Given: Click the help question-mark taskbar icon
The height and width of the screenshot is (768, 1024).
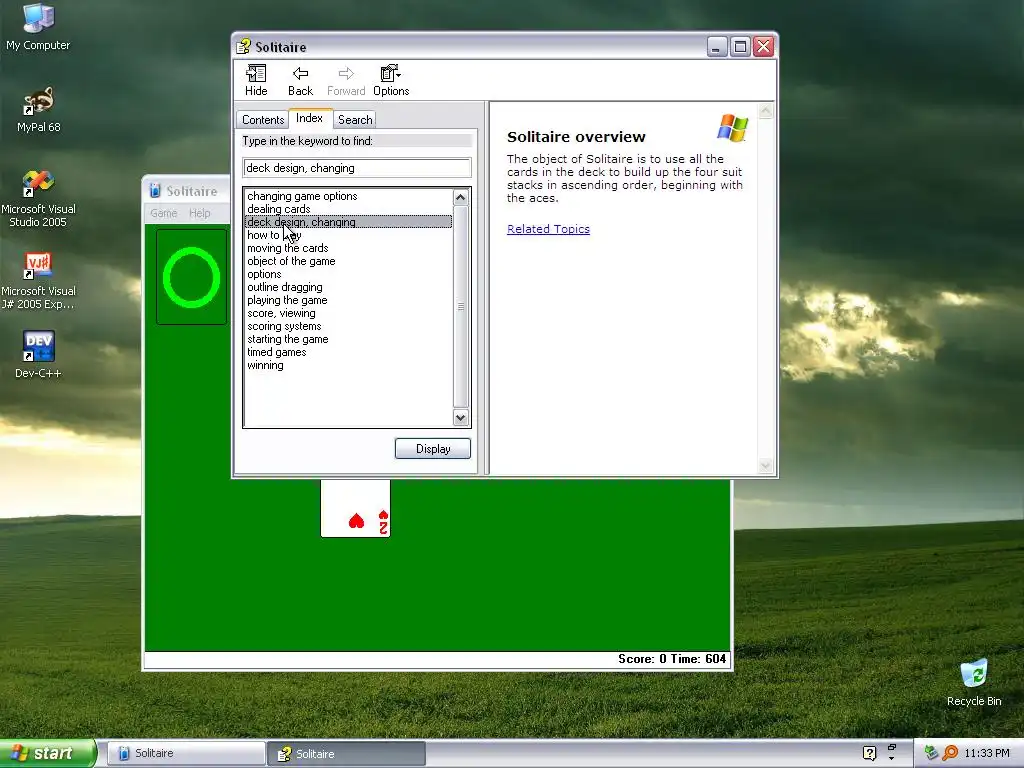Looking at the screenshot, I should pyautogui.click(x=869, y=753).
